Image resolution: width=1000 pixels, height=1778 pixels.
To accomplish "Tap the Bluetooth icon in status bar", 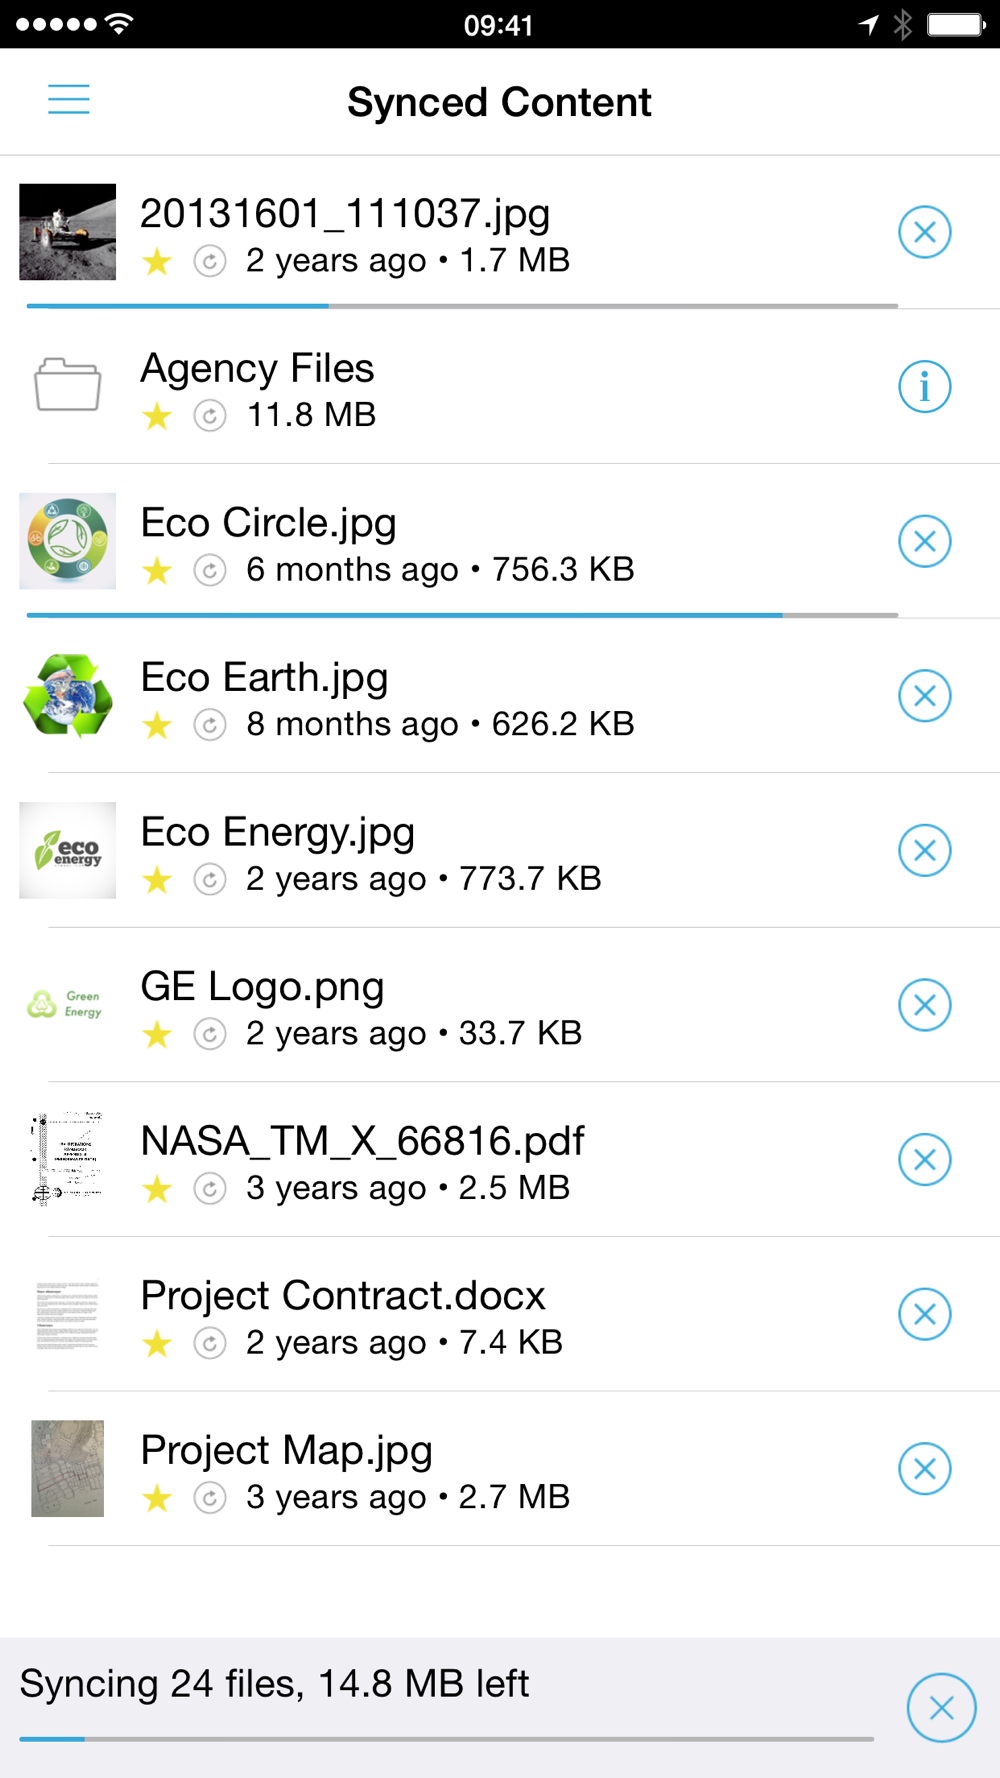I will coord(903,25).
